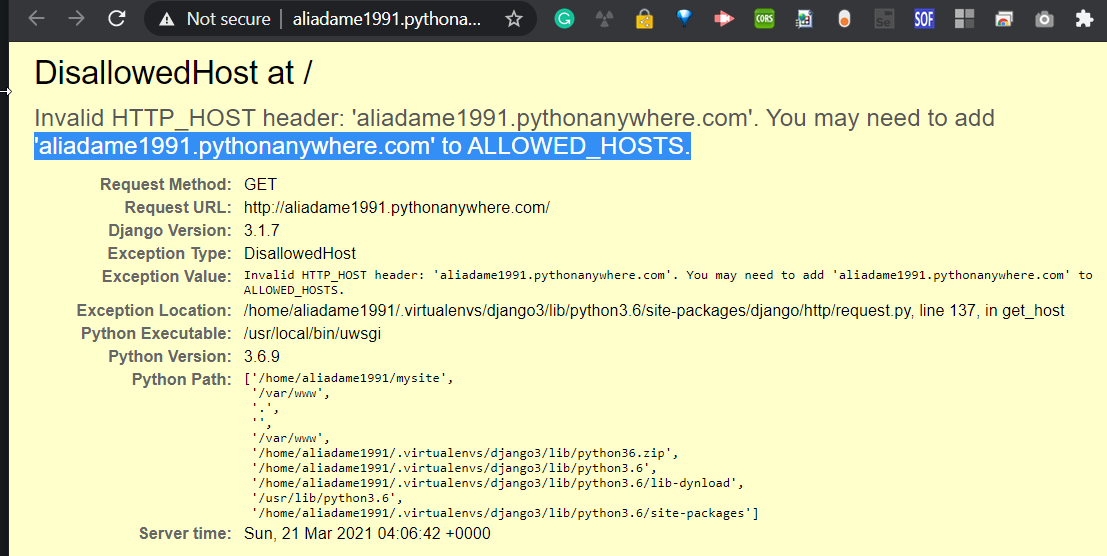1107x556 pixels.
Task: Click the Exception Value monospace message
Action: tap(668, 282)
